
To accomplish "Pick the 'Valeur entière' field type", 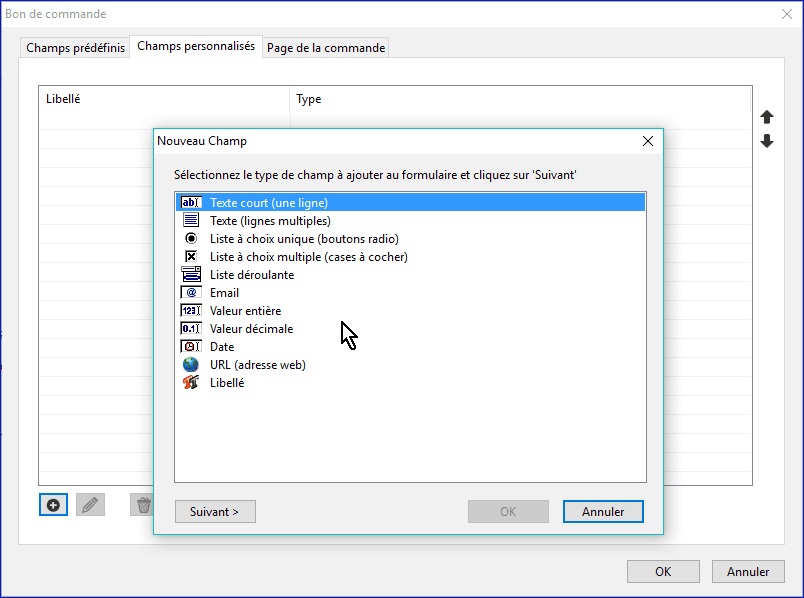I will click(245, 311).
